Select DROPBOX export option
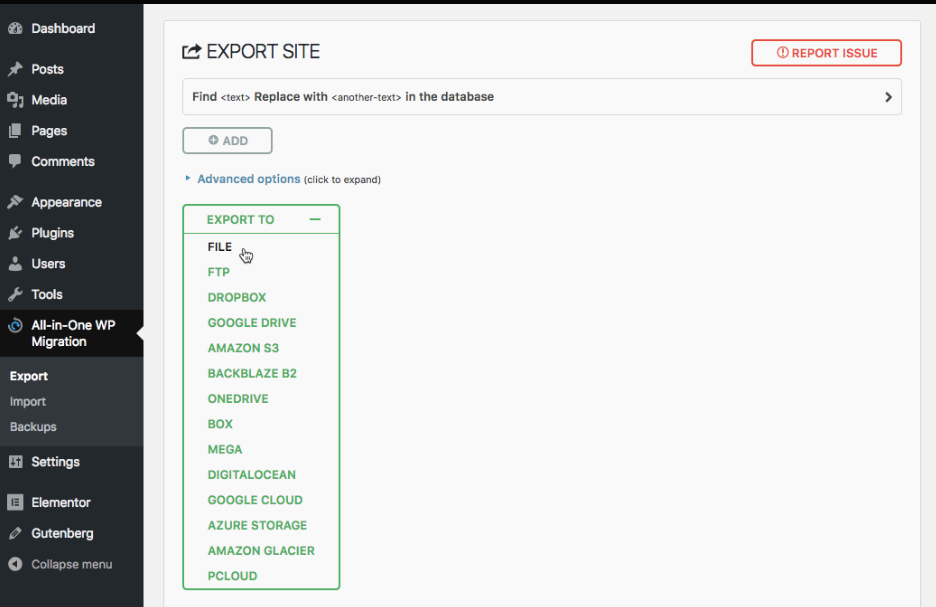Viewport: 936px width, 607px height. pyautogui.click(x=237, y=297)
